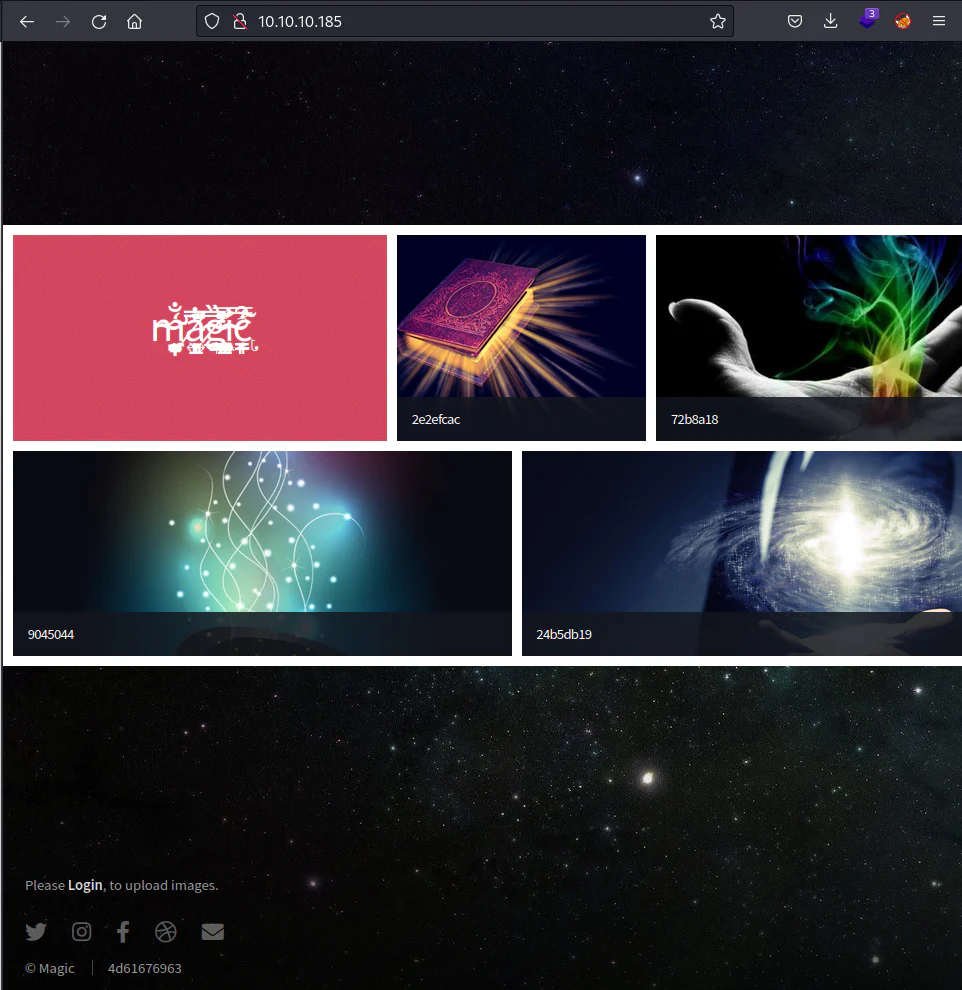
Task: Open the sparkle image 9045044
Action: [x=263, y=553]
